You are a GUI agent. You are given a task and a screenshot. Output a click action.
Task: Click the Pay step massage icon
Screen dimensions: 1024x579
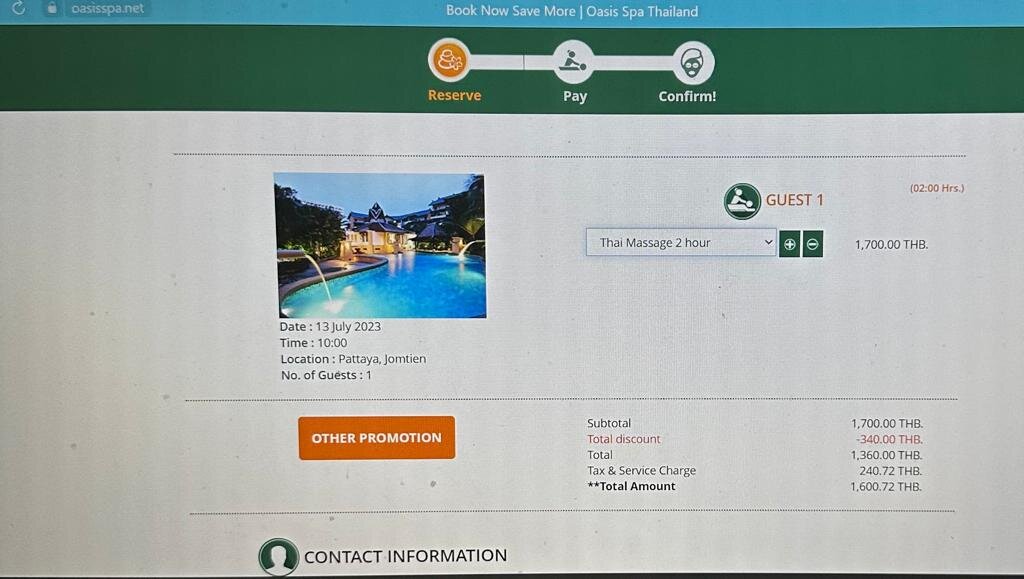(x=573, y=61)
